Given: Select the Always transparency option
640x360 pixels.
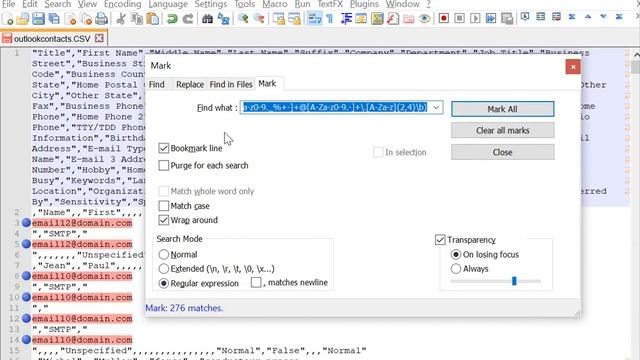Looking at the screenshot, I should (x=456, y=269).
